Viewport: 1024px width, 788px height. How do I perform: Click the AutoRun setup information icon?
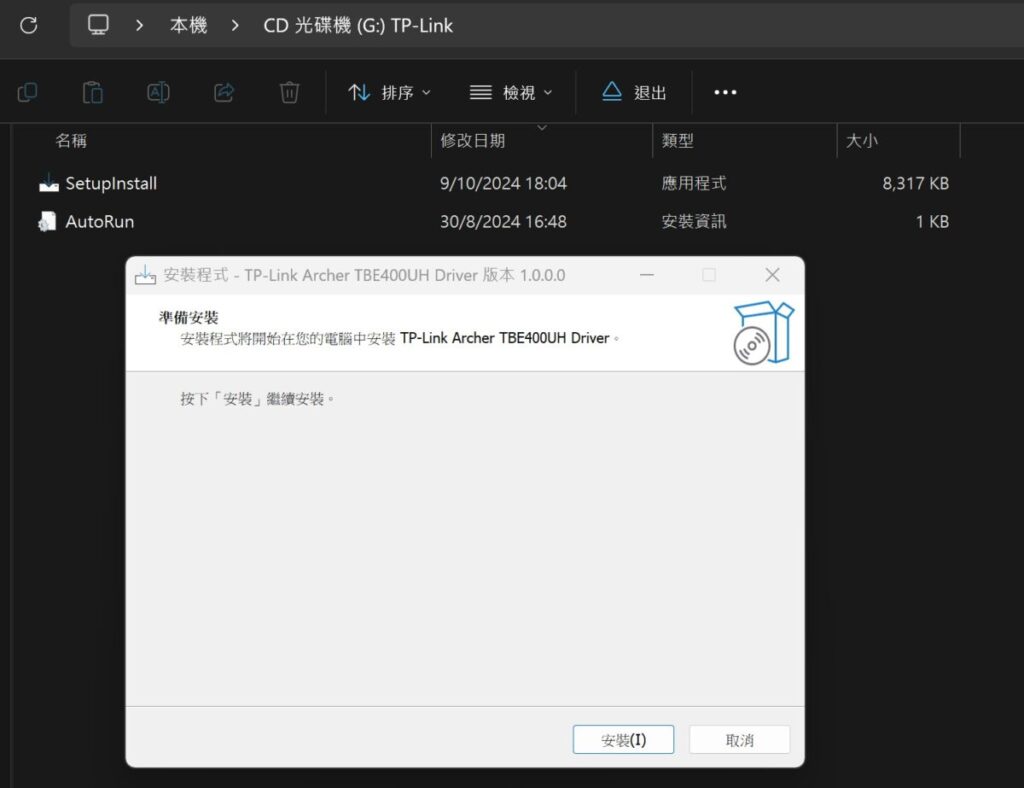pyautogui.click(x=48, y=222)
